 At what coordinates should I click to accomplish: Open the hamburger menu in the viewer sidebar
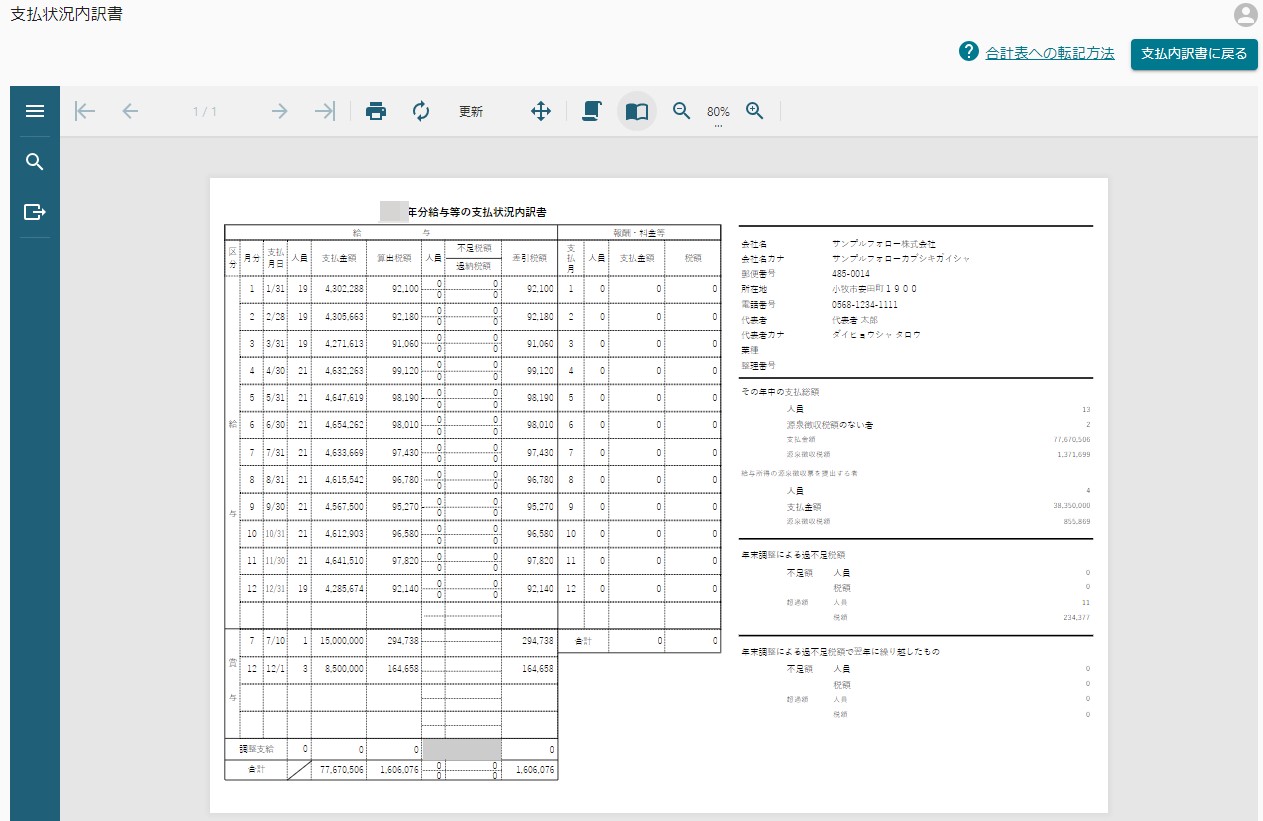[x=35, y=111]
